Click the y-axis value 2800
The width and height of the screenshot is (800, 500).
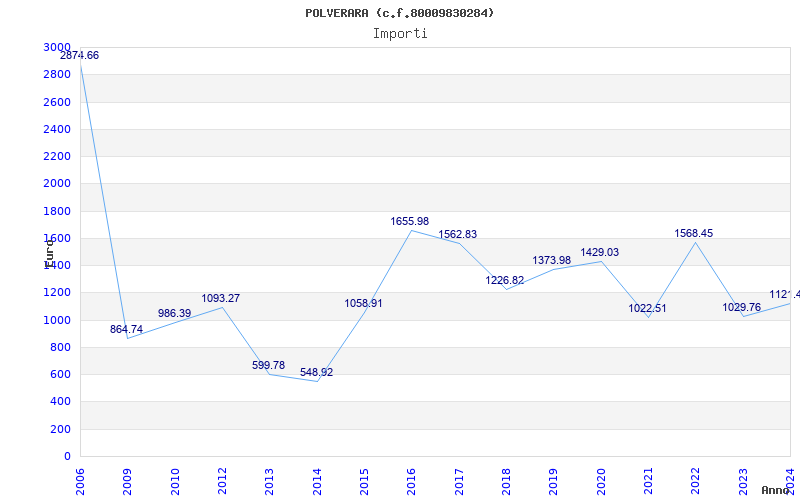click(x=57, y=75)
